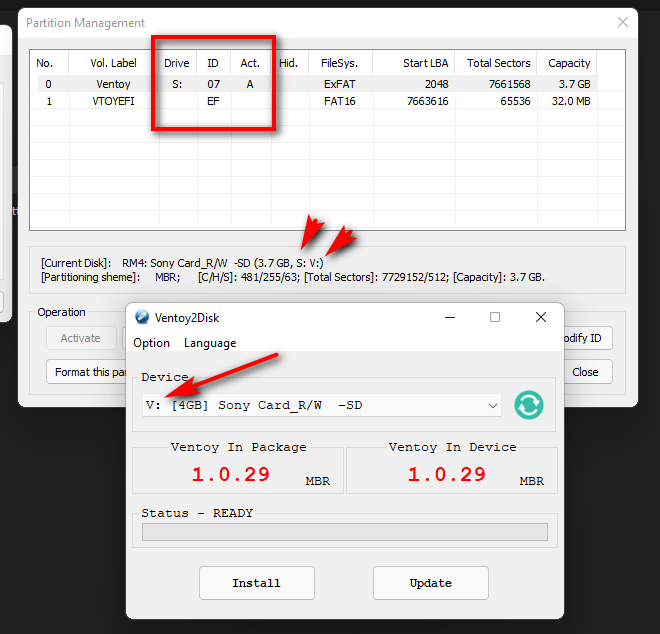Click the Capacity column header
660x634 pixels.
point(569,63)
